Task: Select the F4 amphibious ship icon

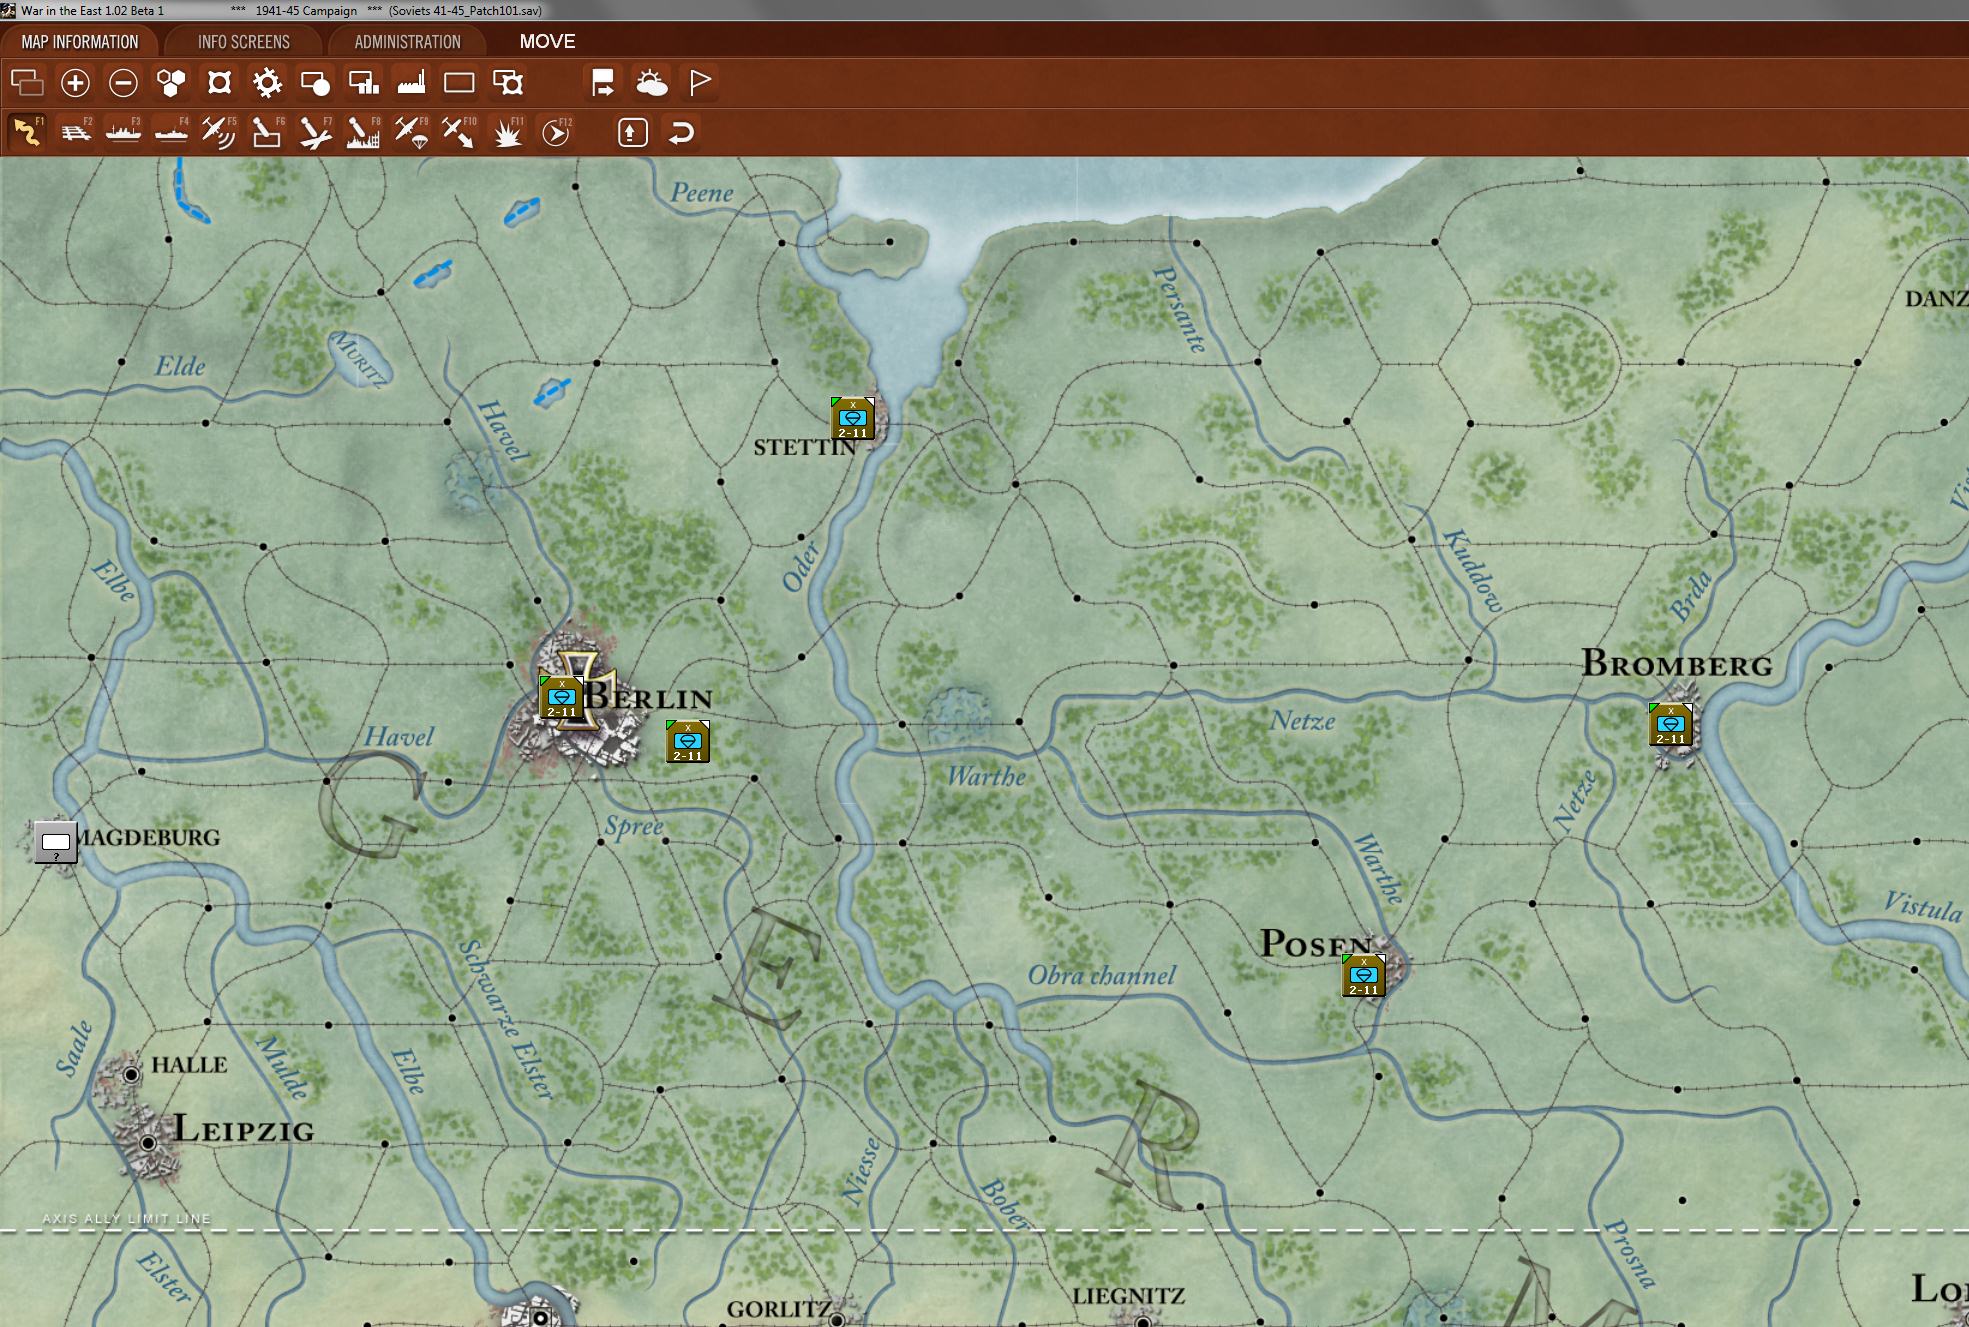Action: coord(171,132)
